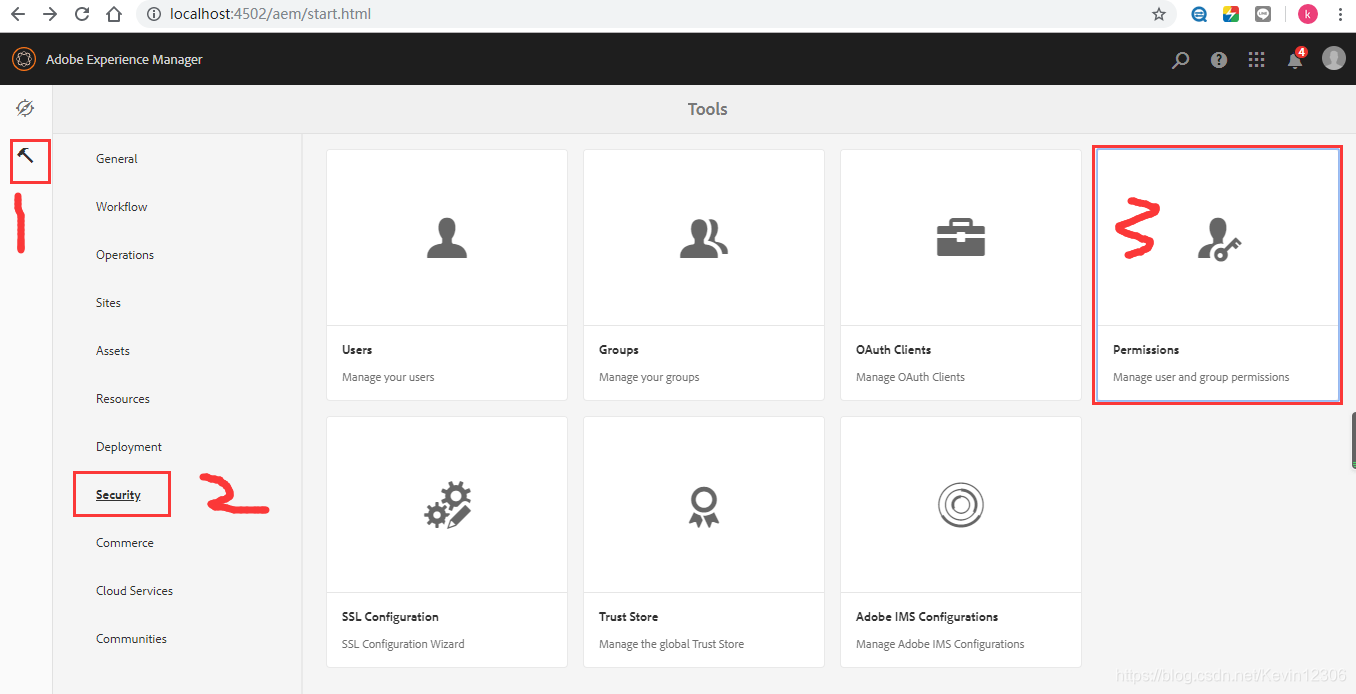Click the Adobe IMS Configurations circular icon
Screen dimensions: 1356x694
point(961,505)
